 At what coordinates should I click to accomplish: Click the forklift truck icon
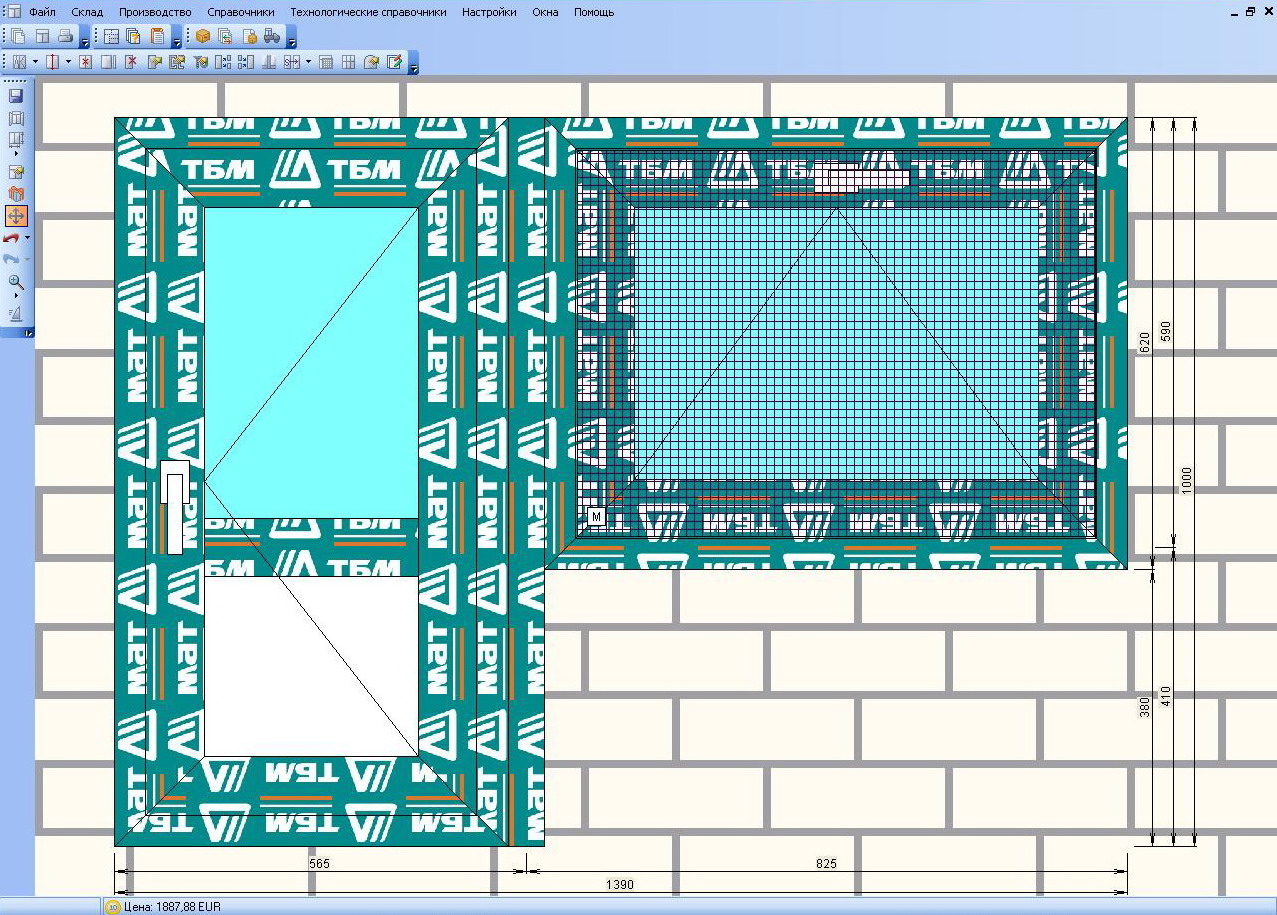tap(272, 36)
